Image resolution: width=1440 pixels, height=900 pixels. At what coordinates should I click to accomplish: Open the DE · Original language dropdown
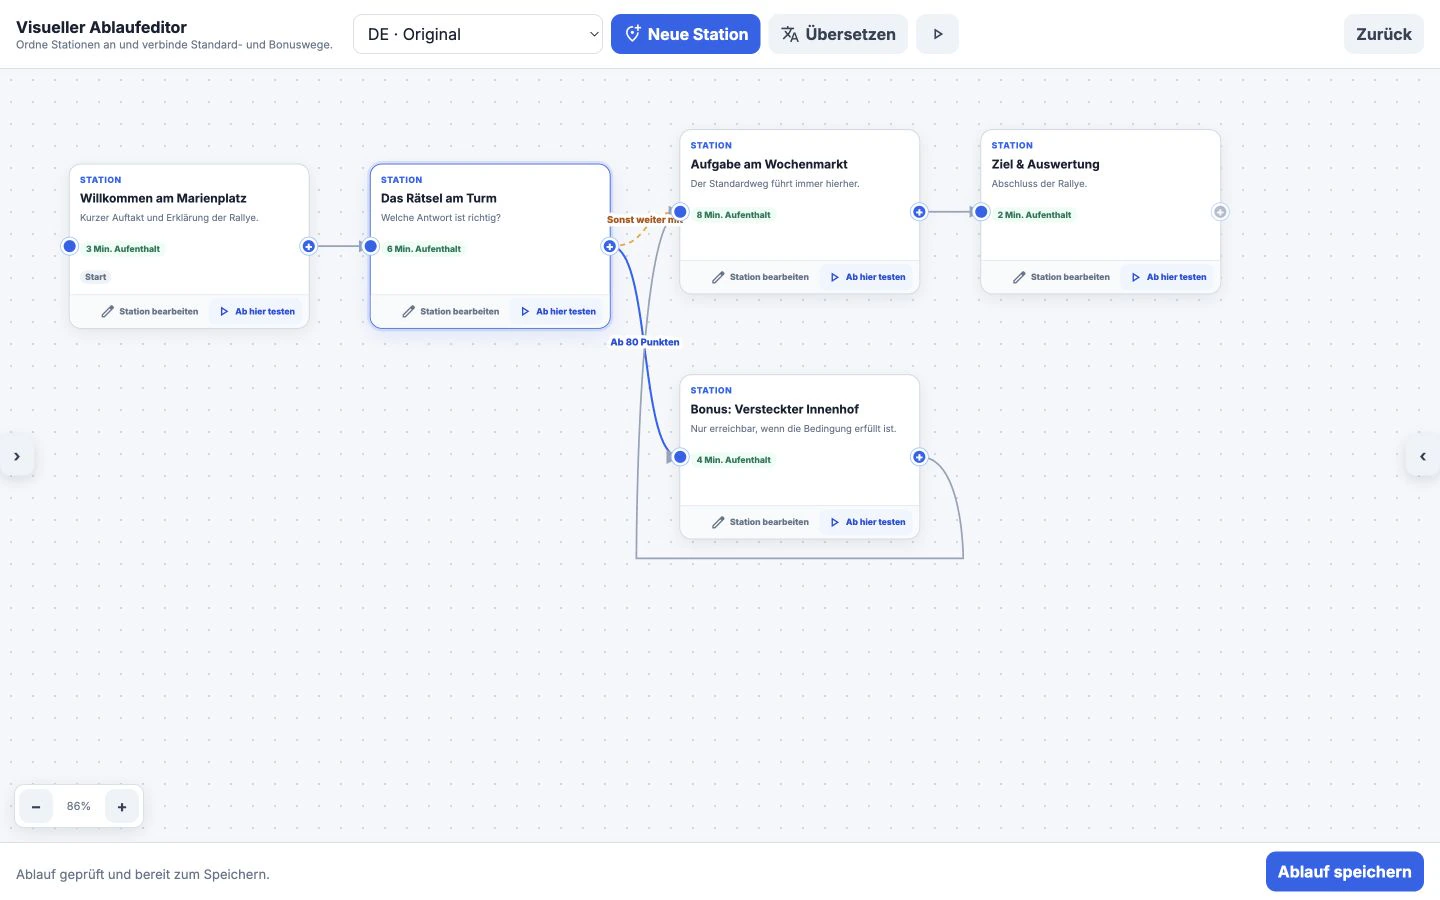point(478,34)
